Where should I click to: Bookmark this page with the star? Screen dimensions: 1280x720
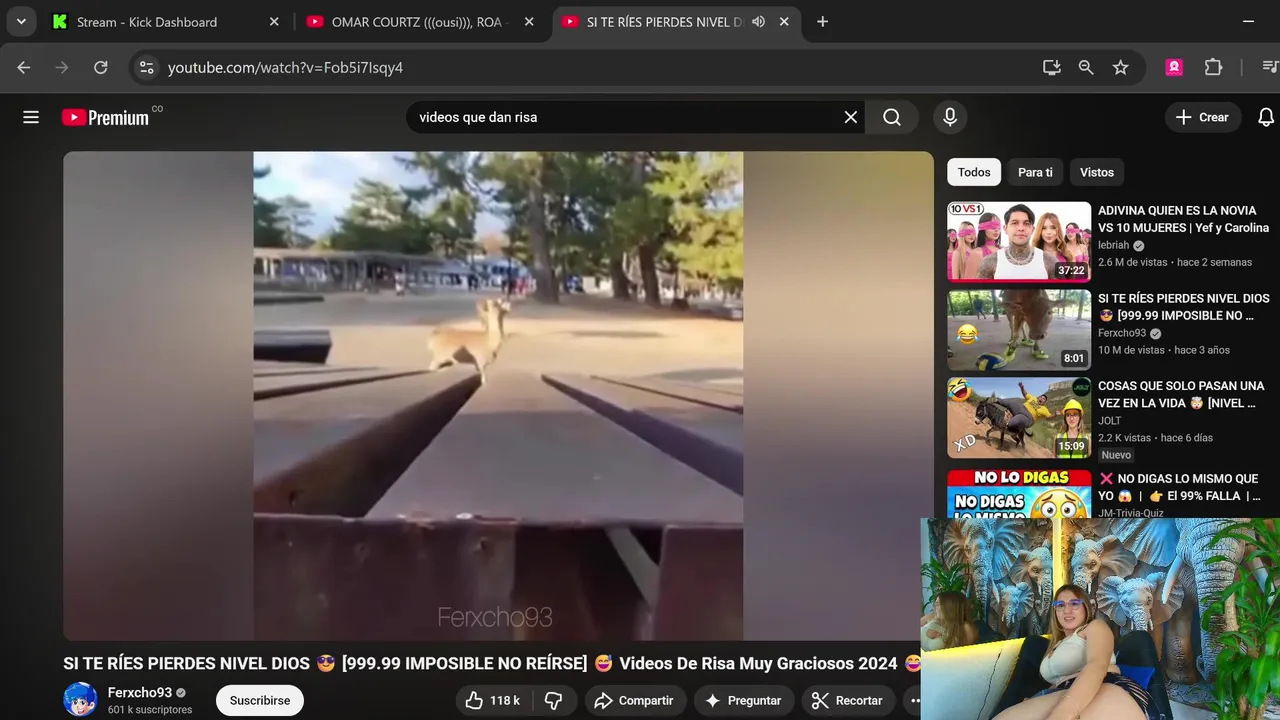coord(1120,67)
